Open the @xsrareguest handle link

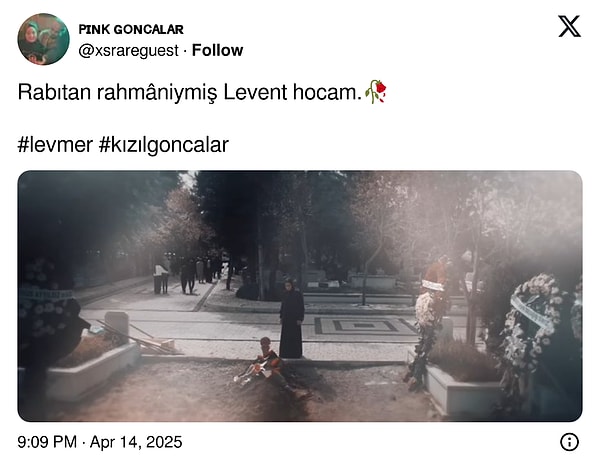coord(129,51)
